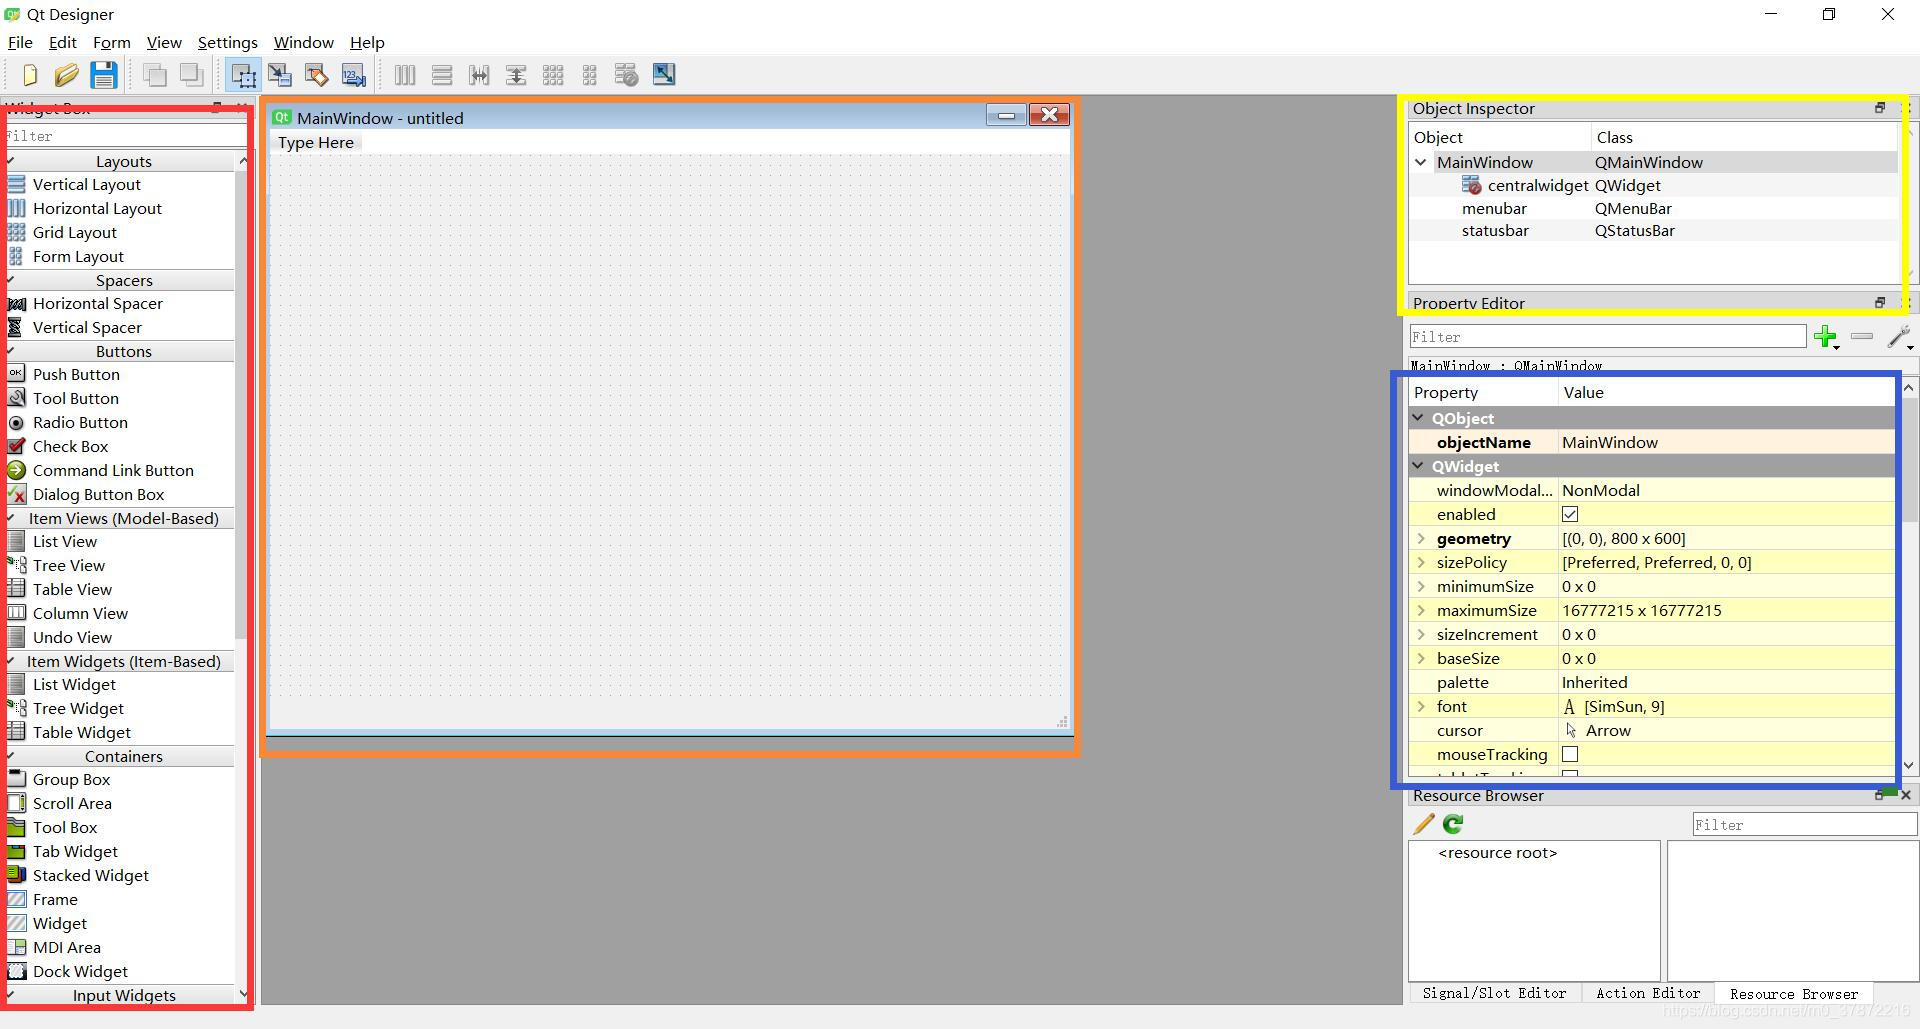Viewport: 1920px width, 1029px height.
Task: Remove the selected dynamic property
Action: pos(1861,337)
